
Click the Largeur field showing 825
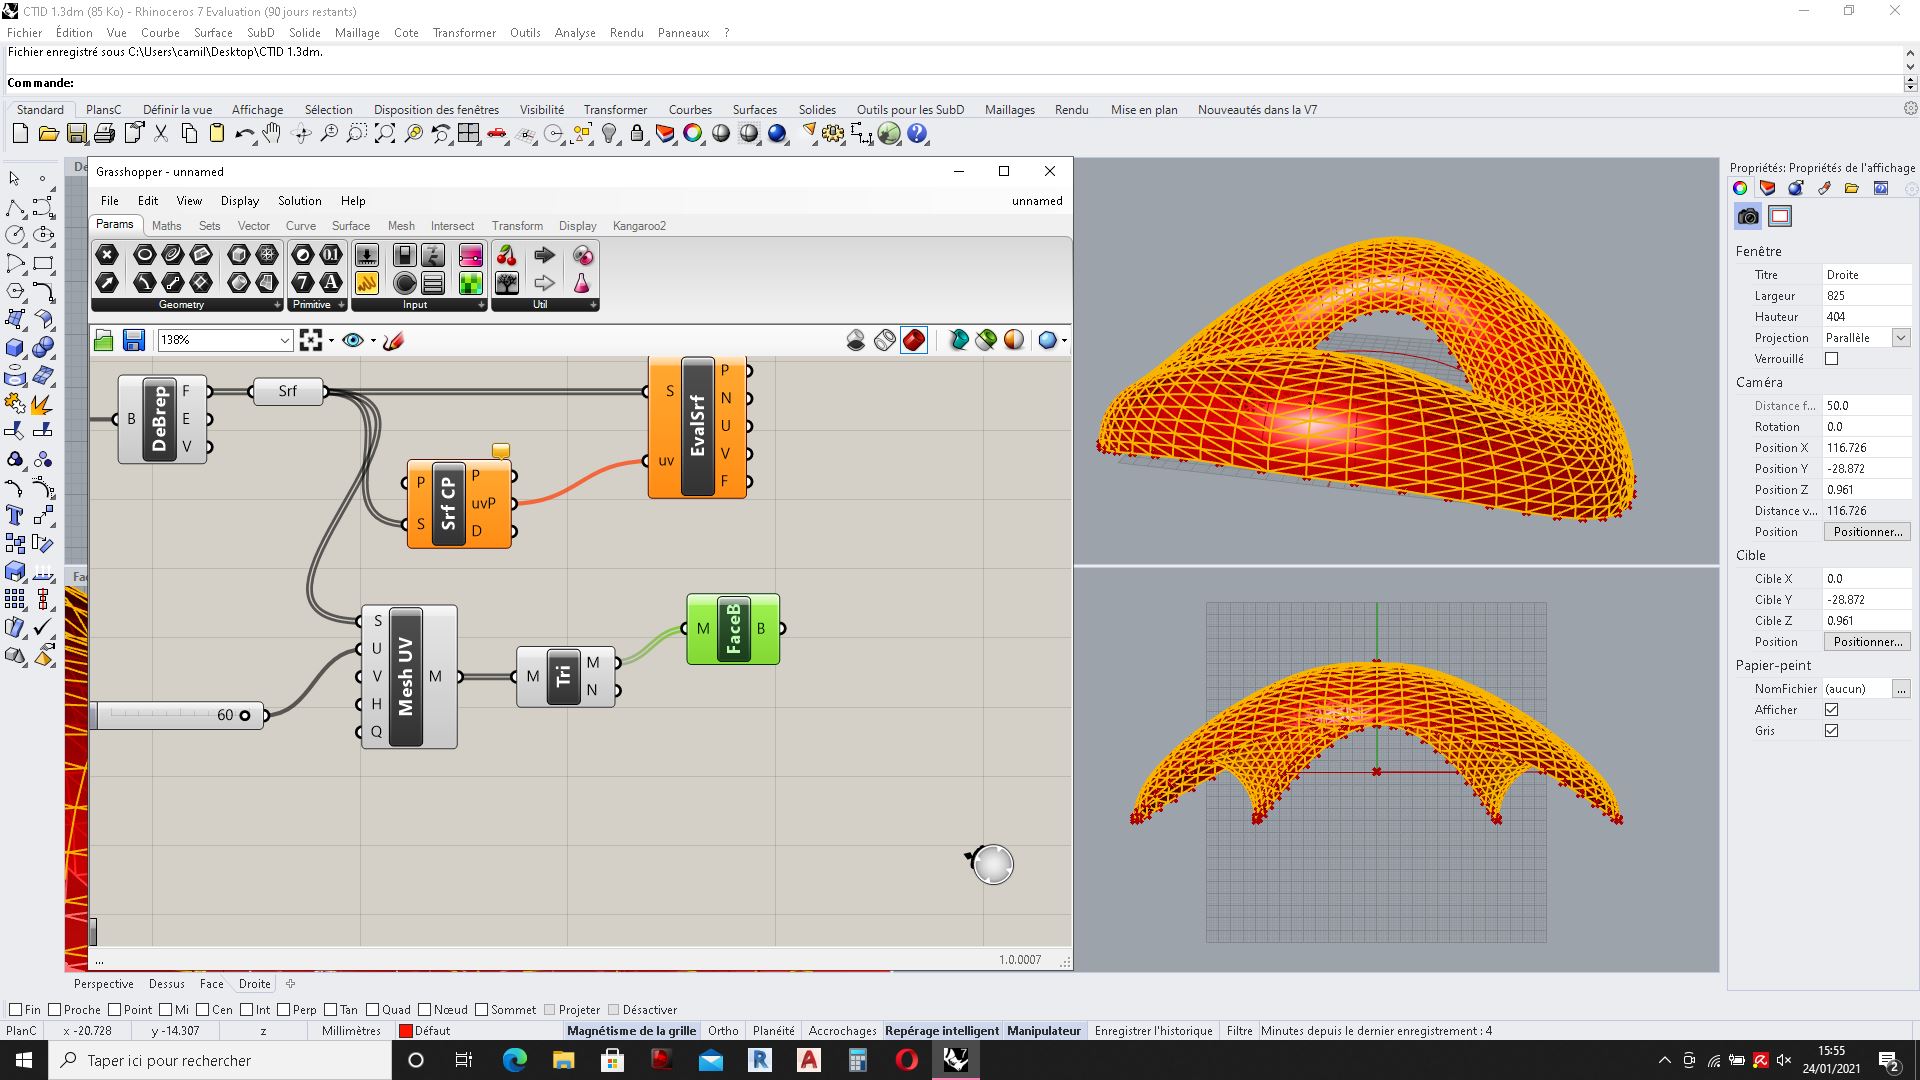click(1866, 296)
